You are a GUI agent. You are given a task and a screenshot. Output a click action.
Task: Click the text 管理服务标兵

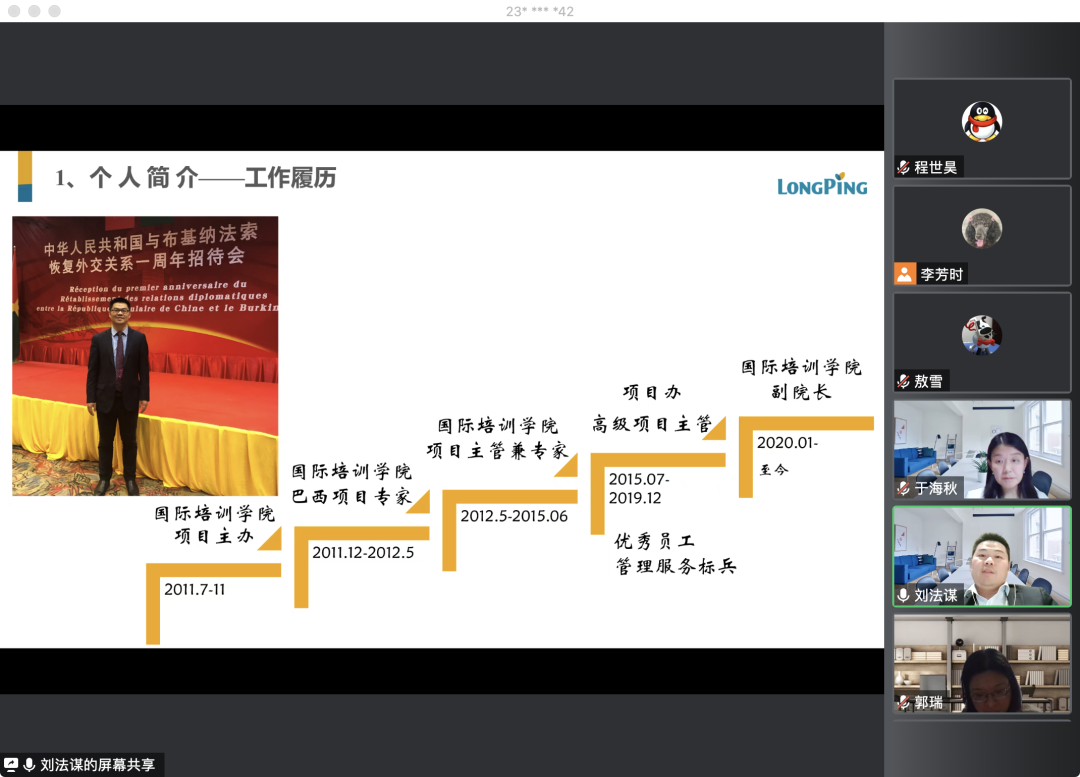(676, 566)
